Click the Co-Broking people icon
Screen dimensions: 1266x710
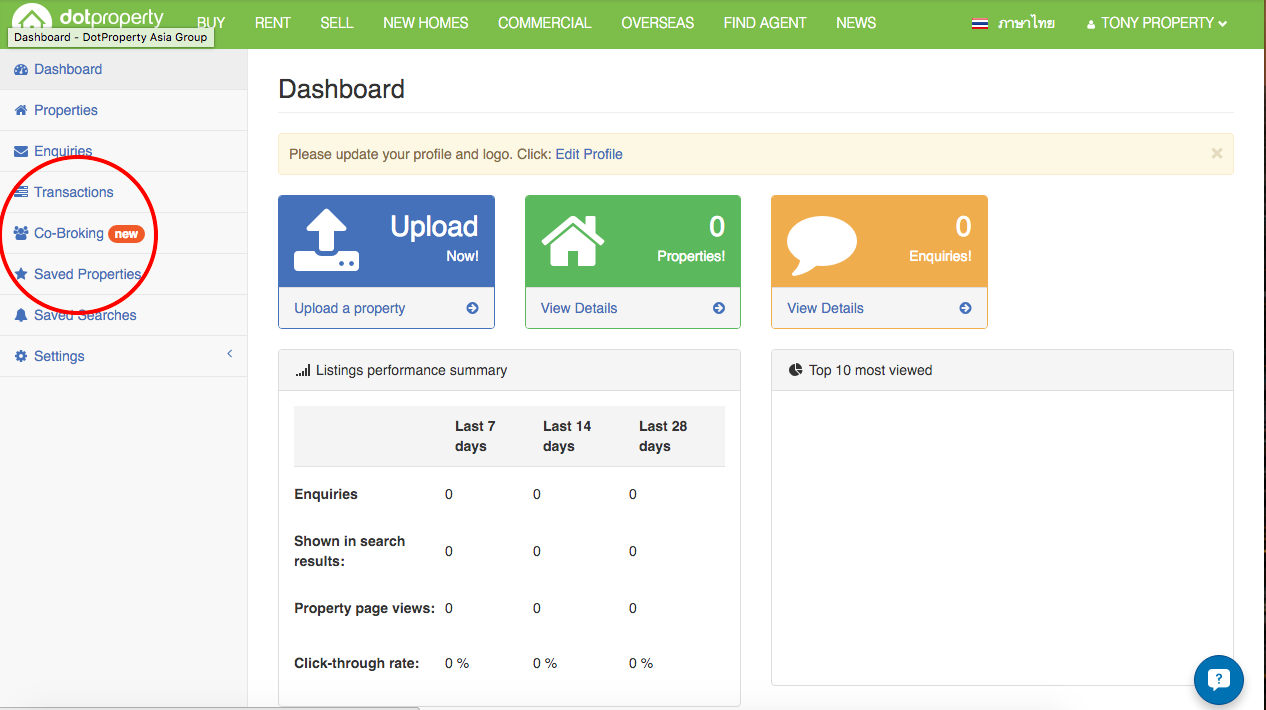coord(21,233)
